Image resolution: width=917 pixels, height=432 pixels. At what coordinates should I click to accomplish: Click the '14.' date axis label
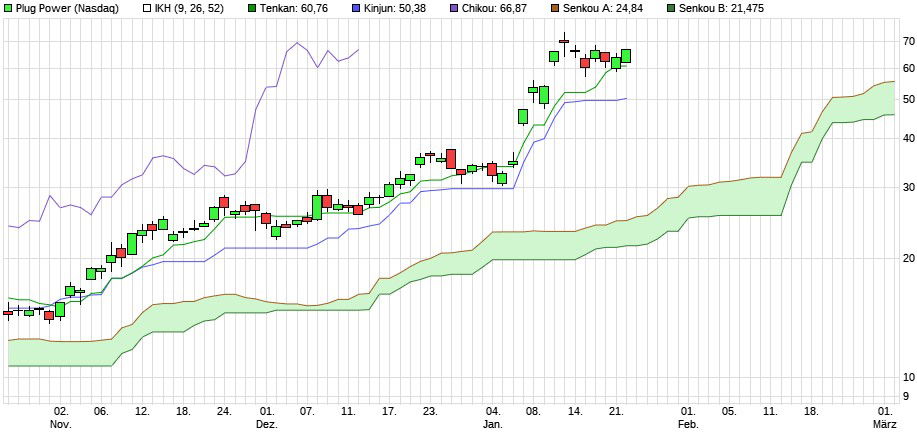(x=576, y=411)
